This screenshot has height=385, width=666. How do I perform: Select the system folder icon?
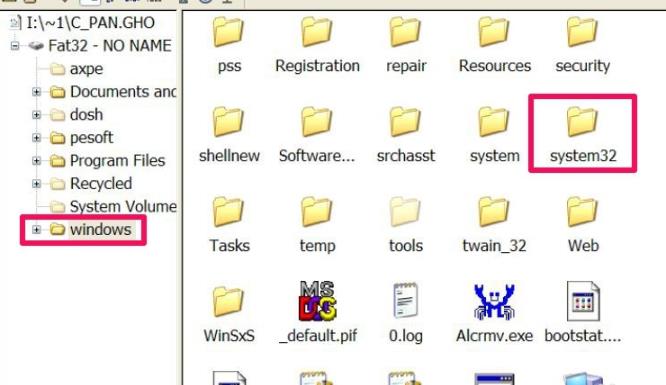pos(494,122)
